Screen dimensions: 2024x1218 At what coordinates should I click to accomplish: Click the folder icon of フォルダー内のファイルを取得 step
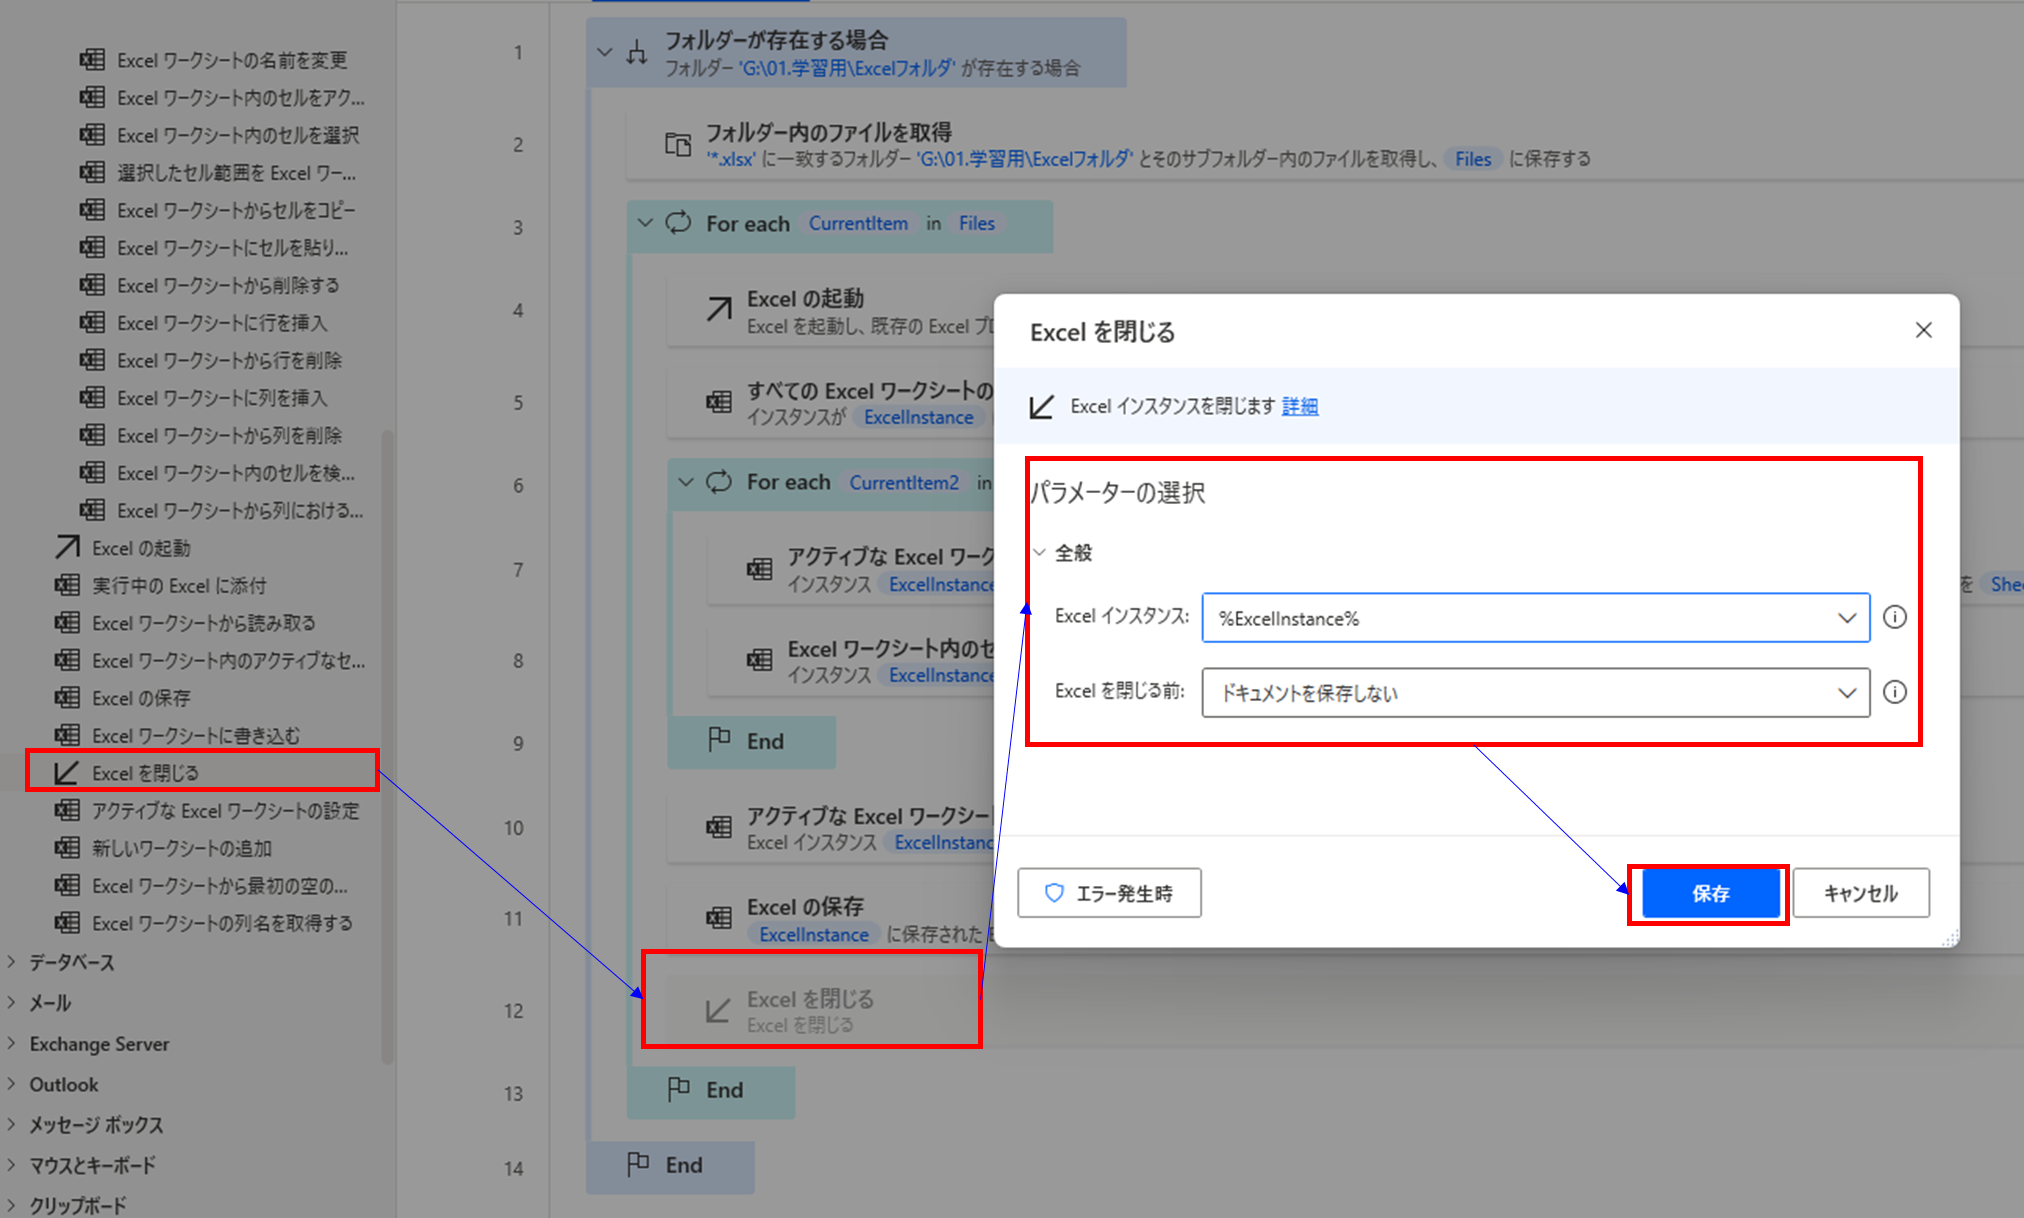(x=678, y=145)
